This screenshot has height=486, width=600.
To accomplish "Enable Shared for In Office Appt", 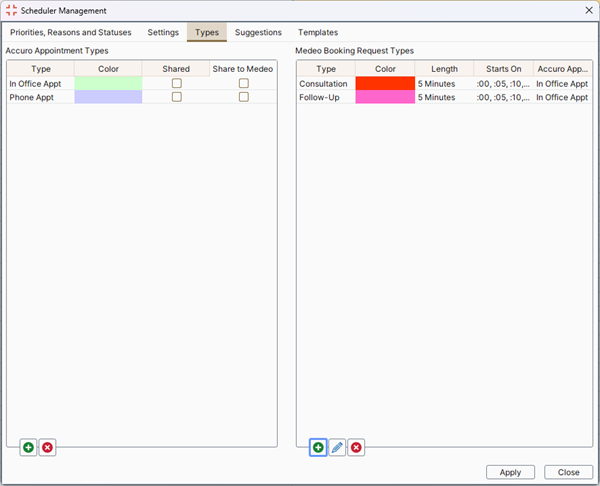I will point(176,83).
